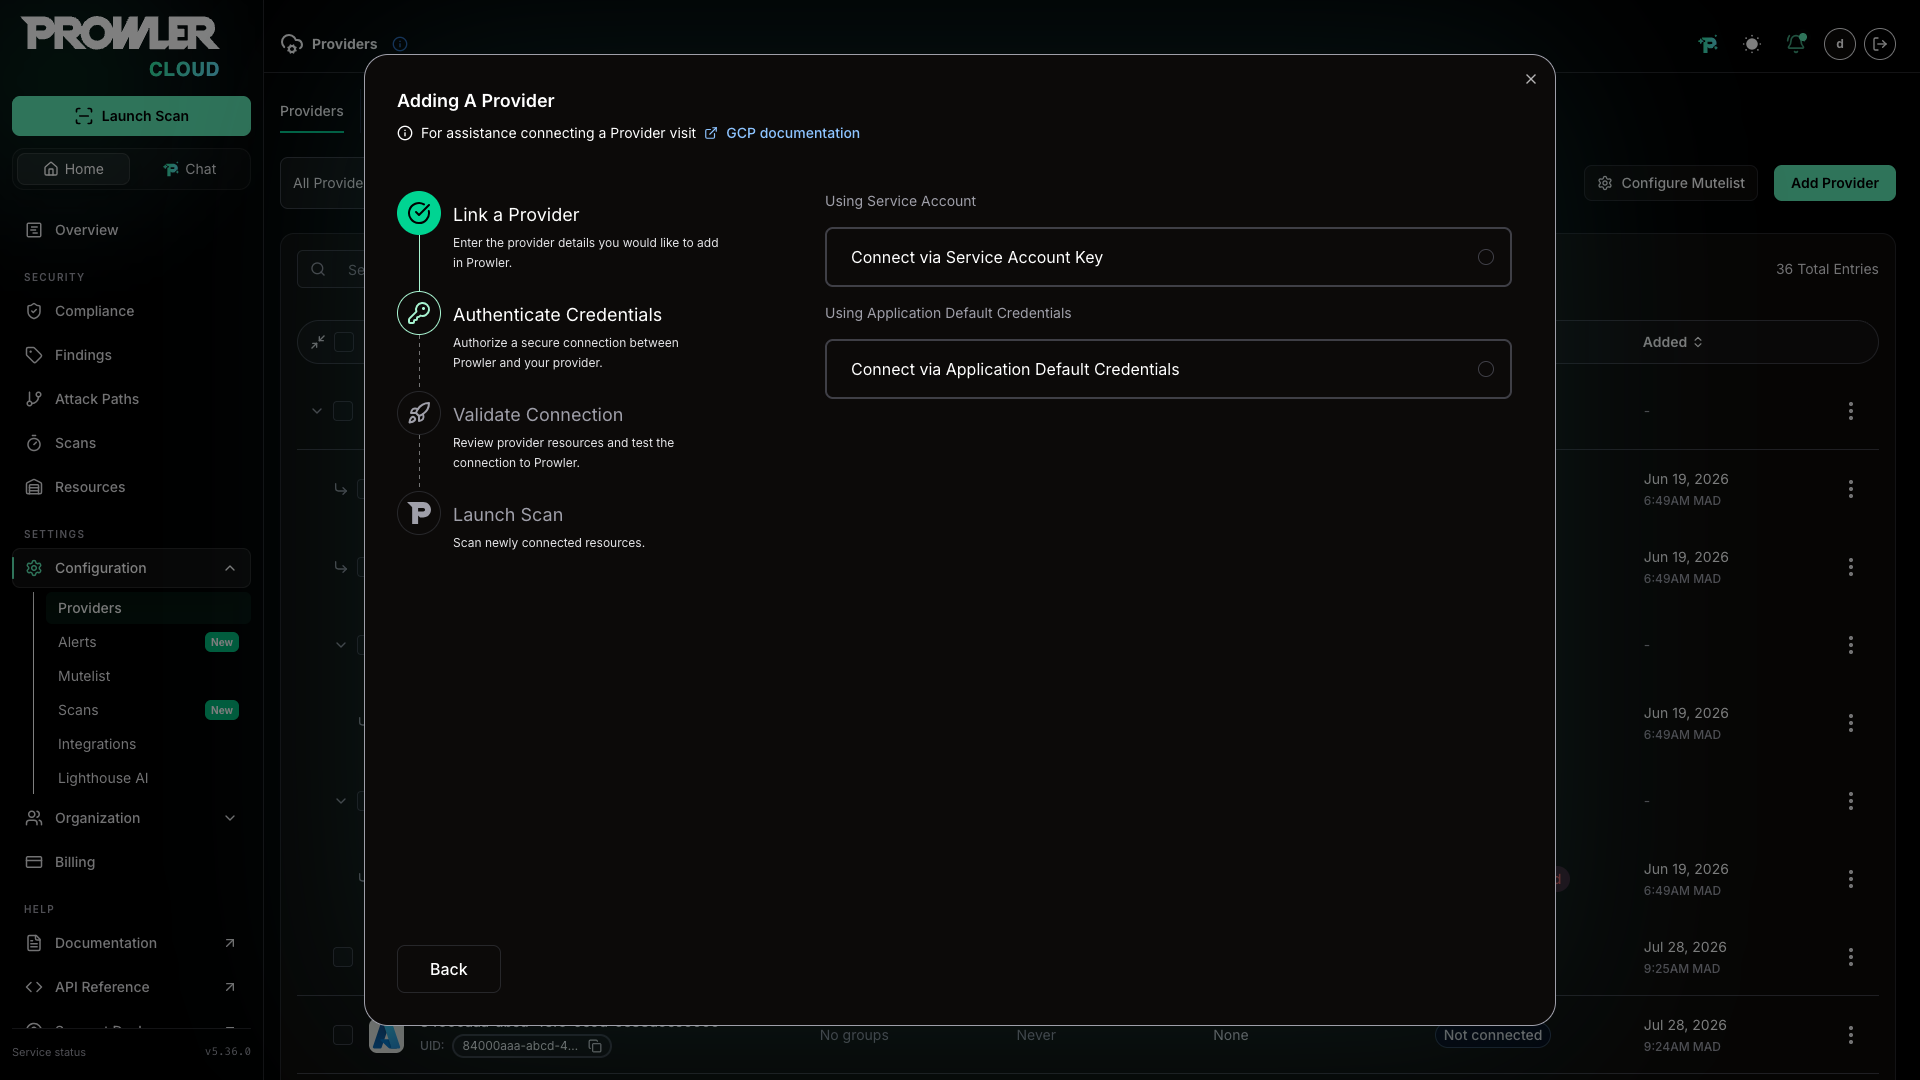Click the Configuration gear icon
This screenshot has width=1920, height=1080.
coord(34,568)
